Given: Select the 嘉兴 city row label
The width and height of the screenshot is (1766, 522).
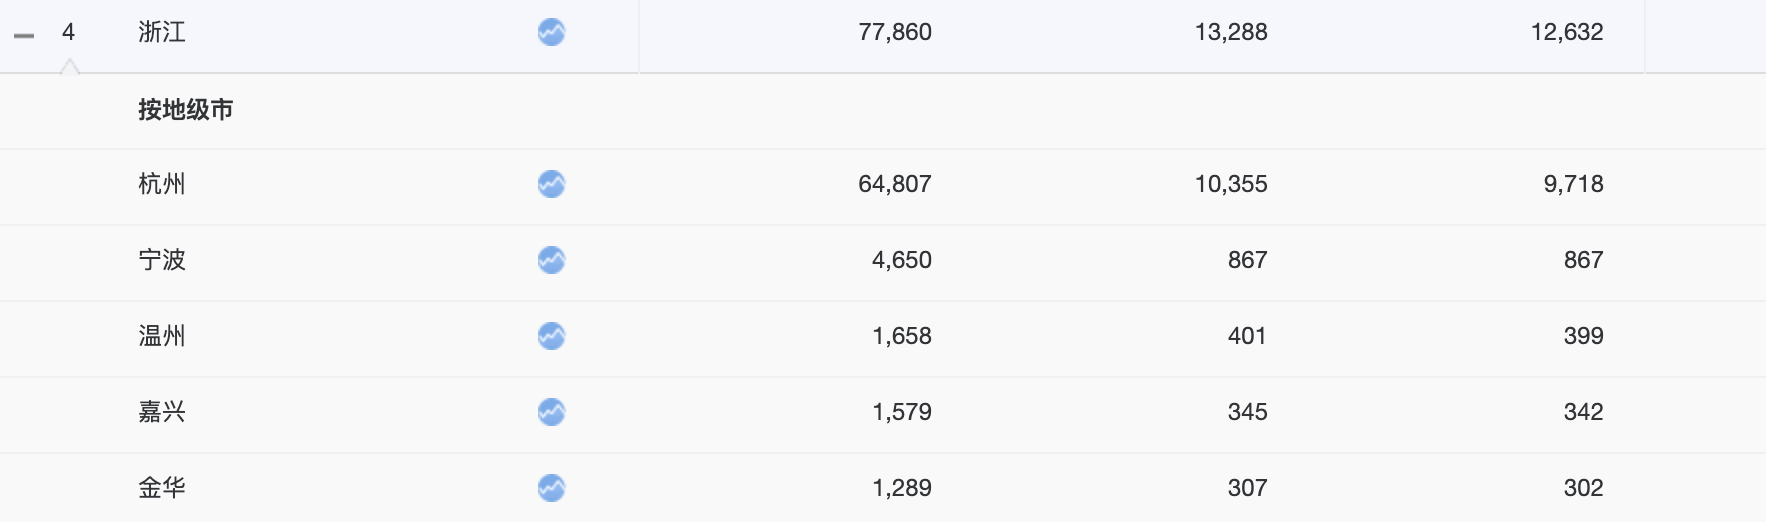Looking at the screenshot, I should pos(162,412).
